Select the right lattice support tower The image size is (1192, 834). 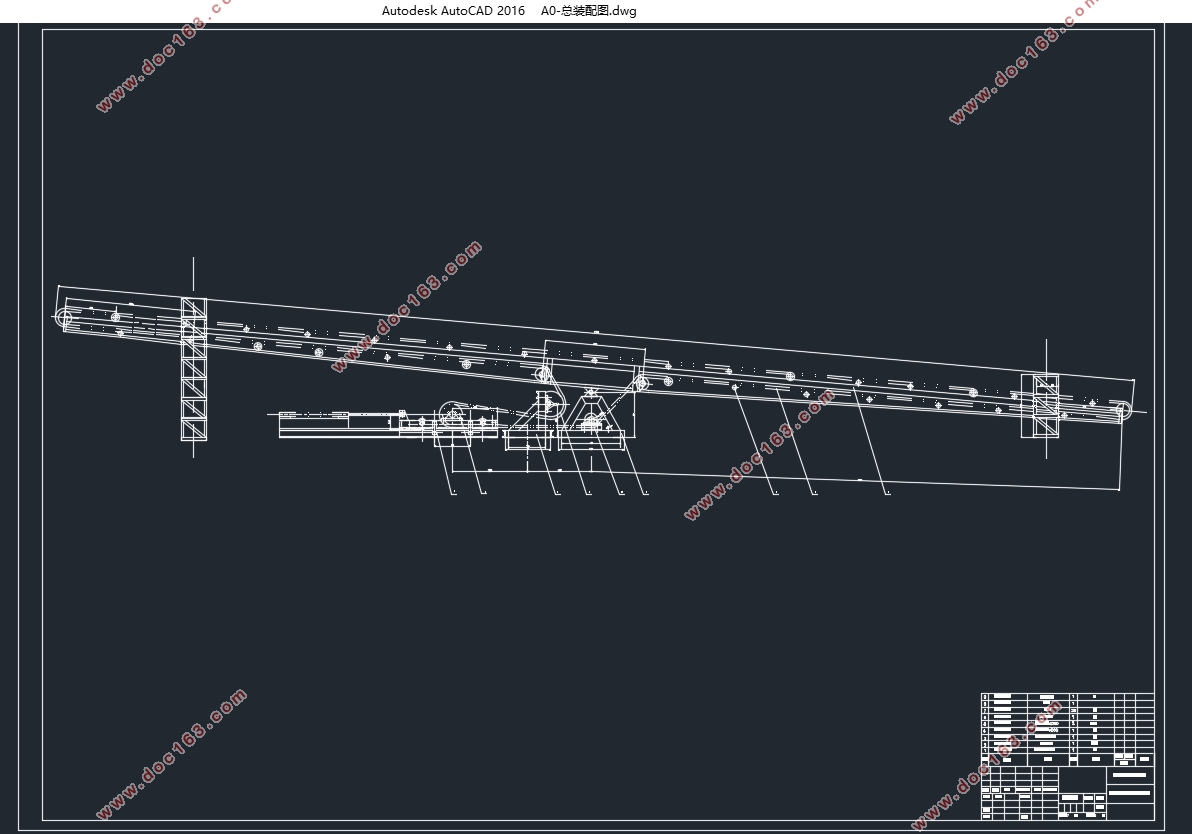[x=1039, y=405]
